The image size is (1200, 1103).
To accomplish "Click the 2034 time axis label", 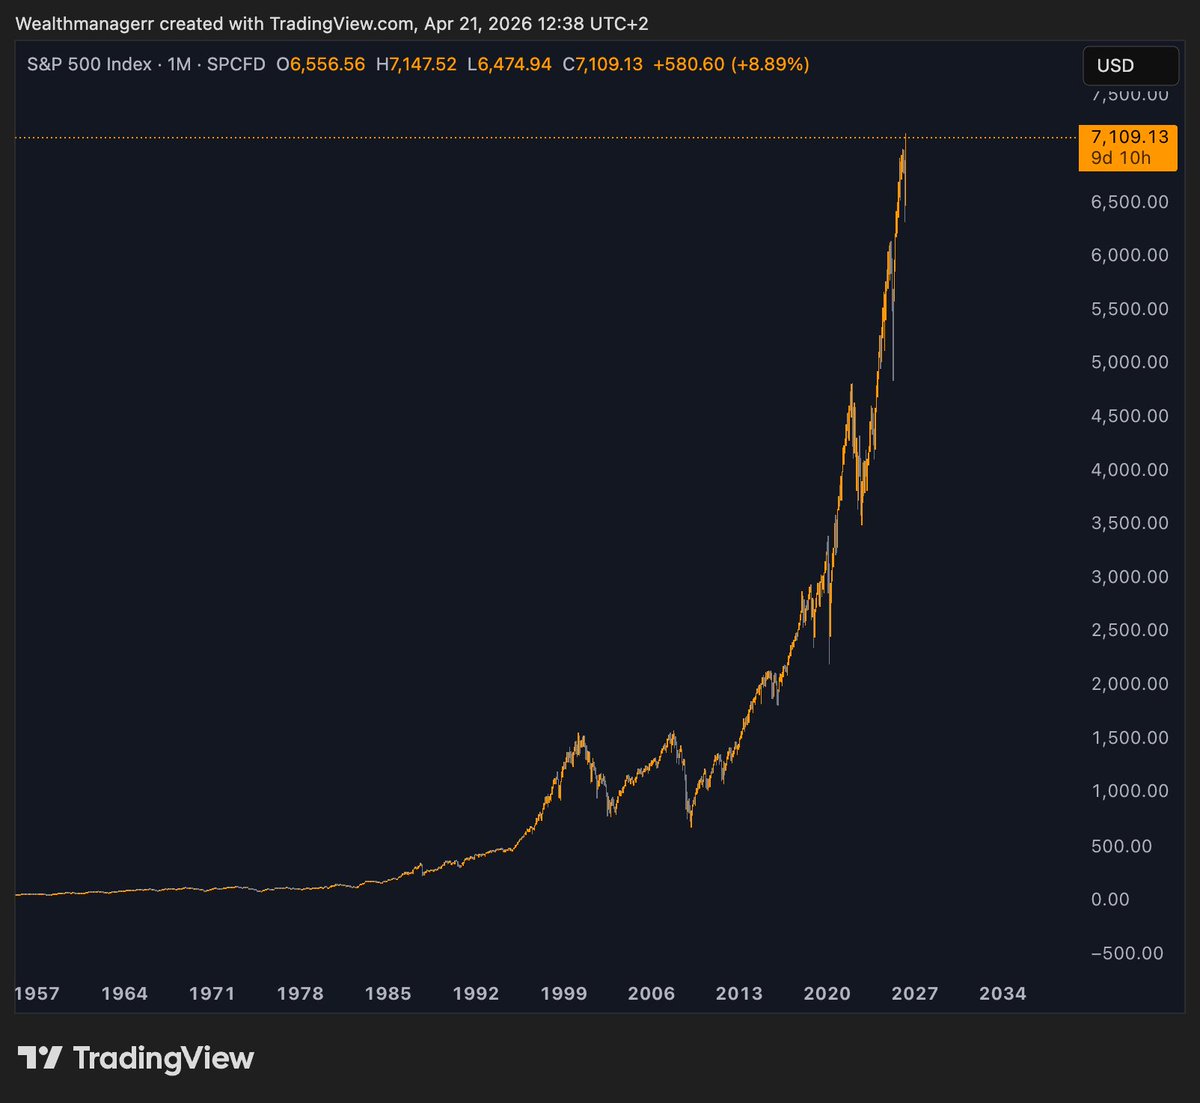I will tap(1003, 993).
